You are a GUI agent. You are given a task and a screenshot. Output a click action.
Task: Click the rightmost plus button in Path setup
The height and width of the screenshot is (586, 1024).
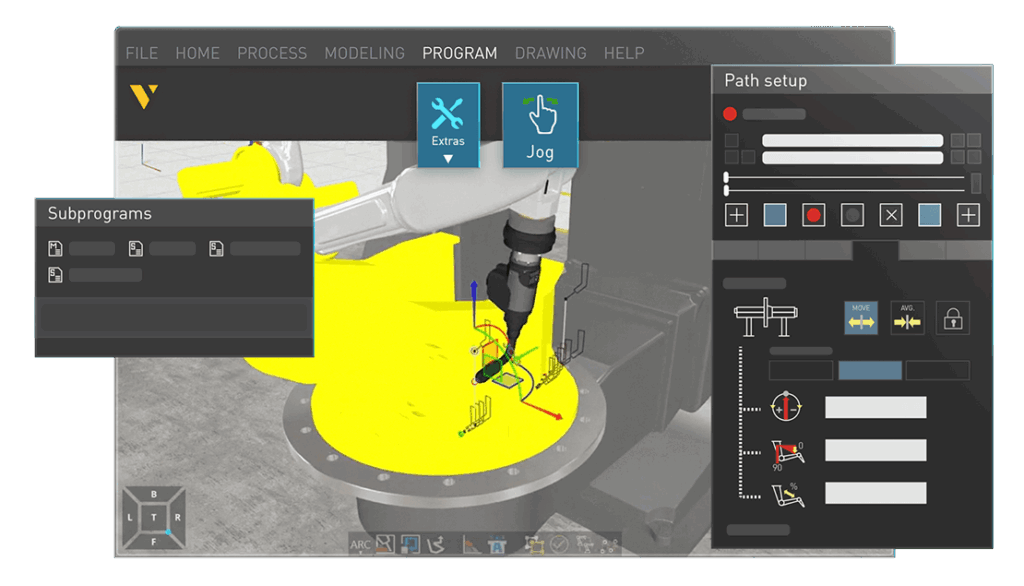click(968, 215)
